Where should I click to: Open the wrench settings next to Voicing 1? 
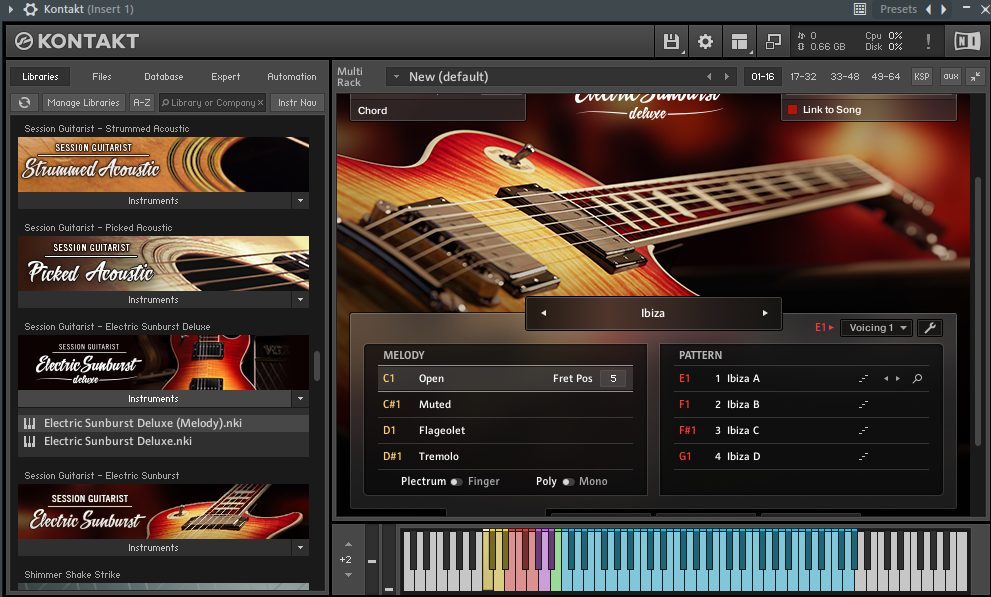(930, 328)
